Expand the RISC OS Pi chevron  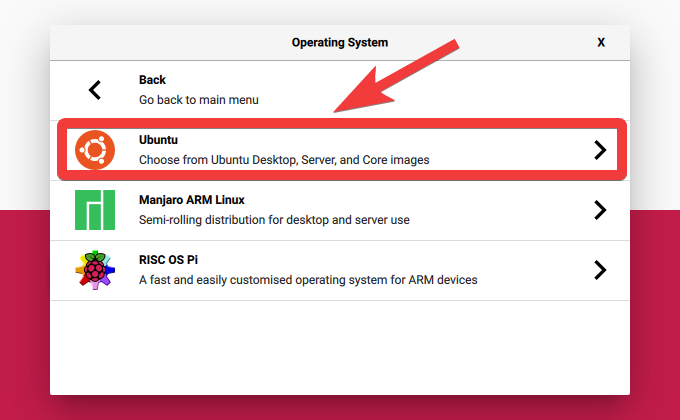[x=600, y=270]
